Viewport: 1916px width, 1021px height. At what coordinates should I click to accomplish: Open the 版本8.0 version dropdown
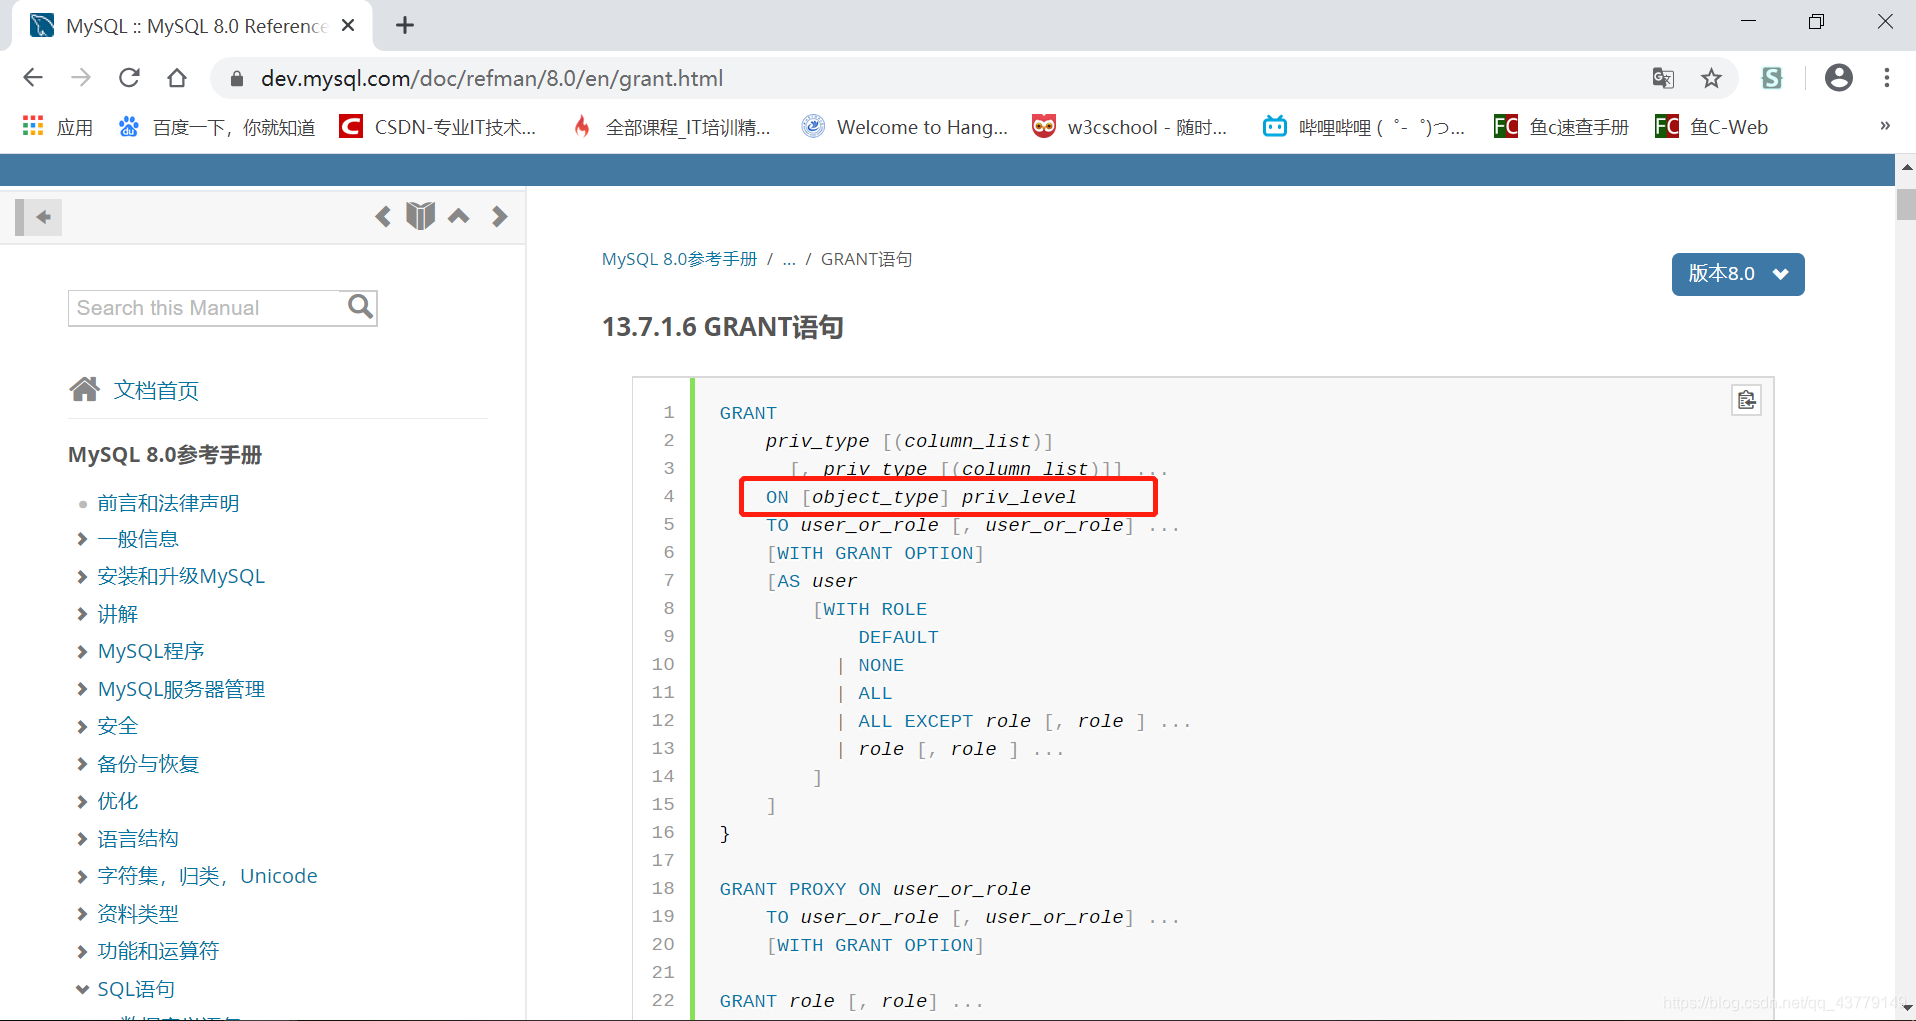pyautogui.click(x=1738, y=274)
